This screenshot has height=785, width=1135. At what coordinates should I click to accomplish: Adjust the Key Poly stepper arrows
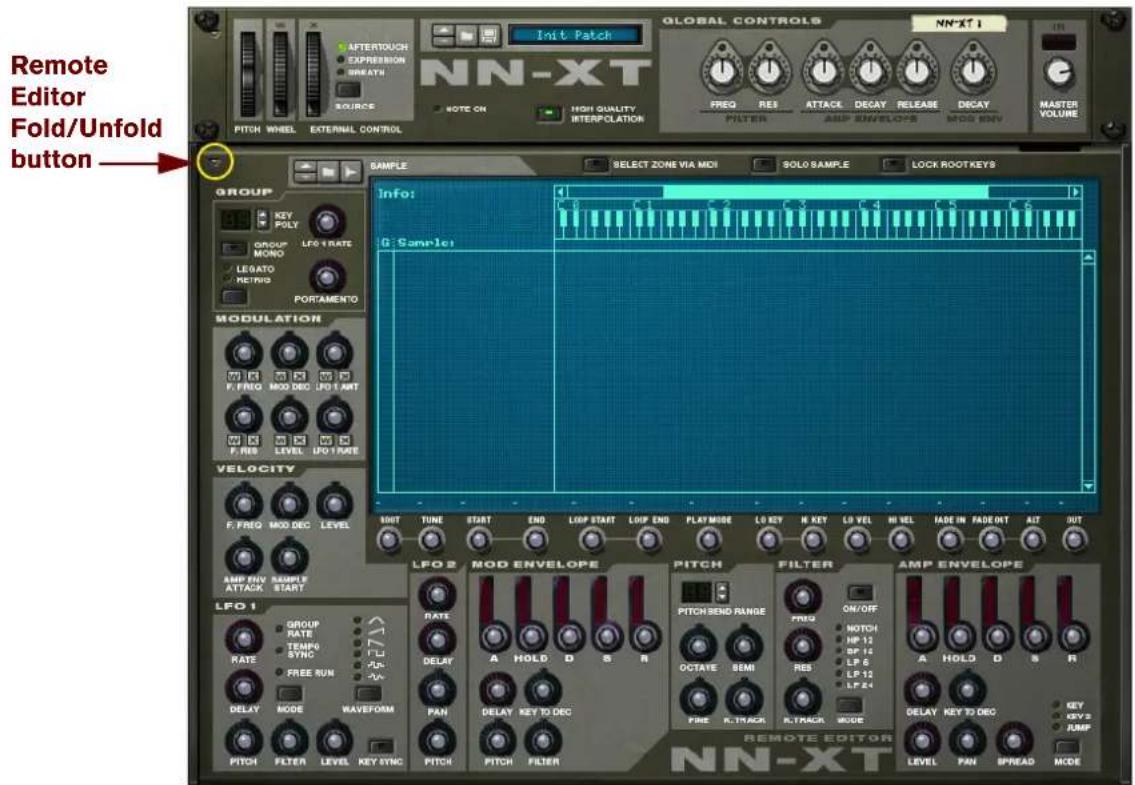(262, 219)
